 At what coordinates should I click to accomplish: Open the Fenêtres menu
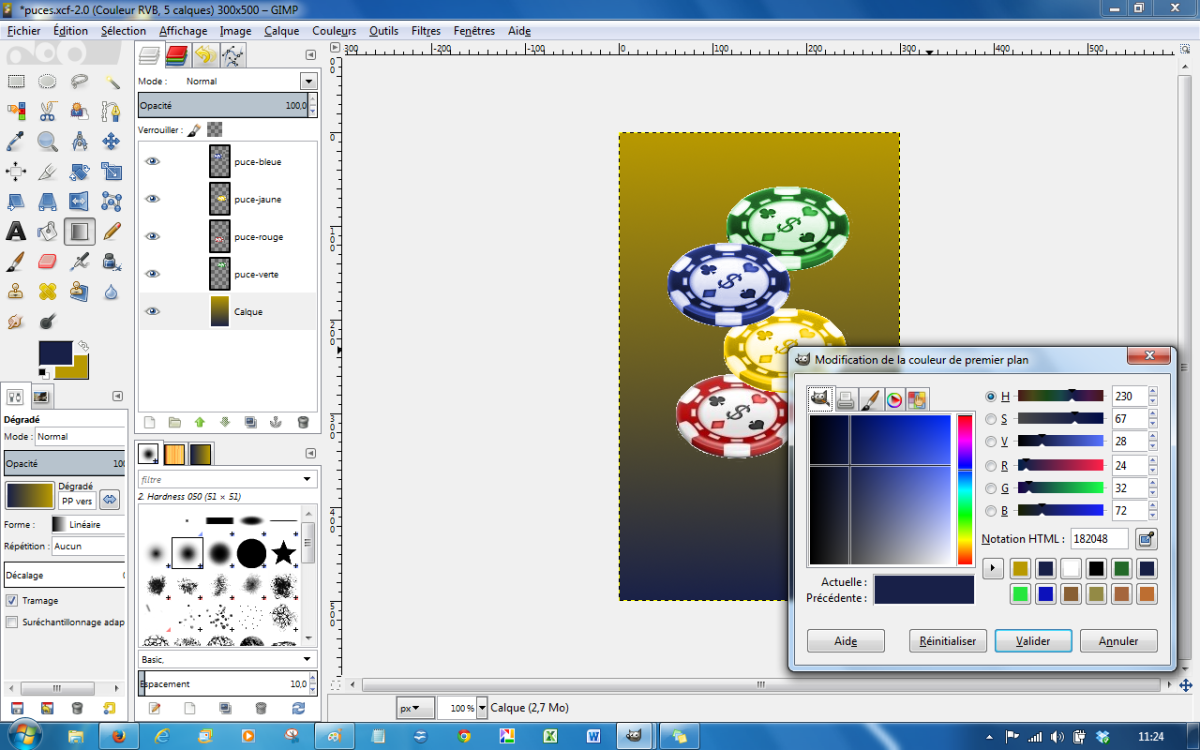click(x=474, y=31)
